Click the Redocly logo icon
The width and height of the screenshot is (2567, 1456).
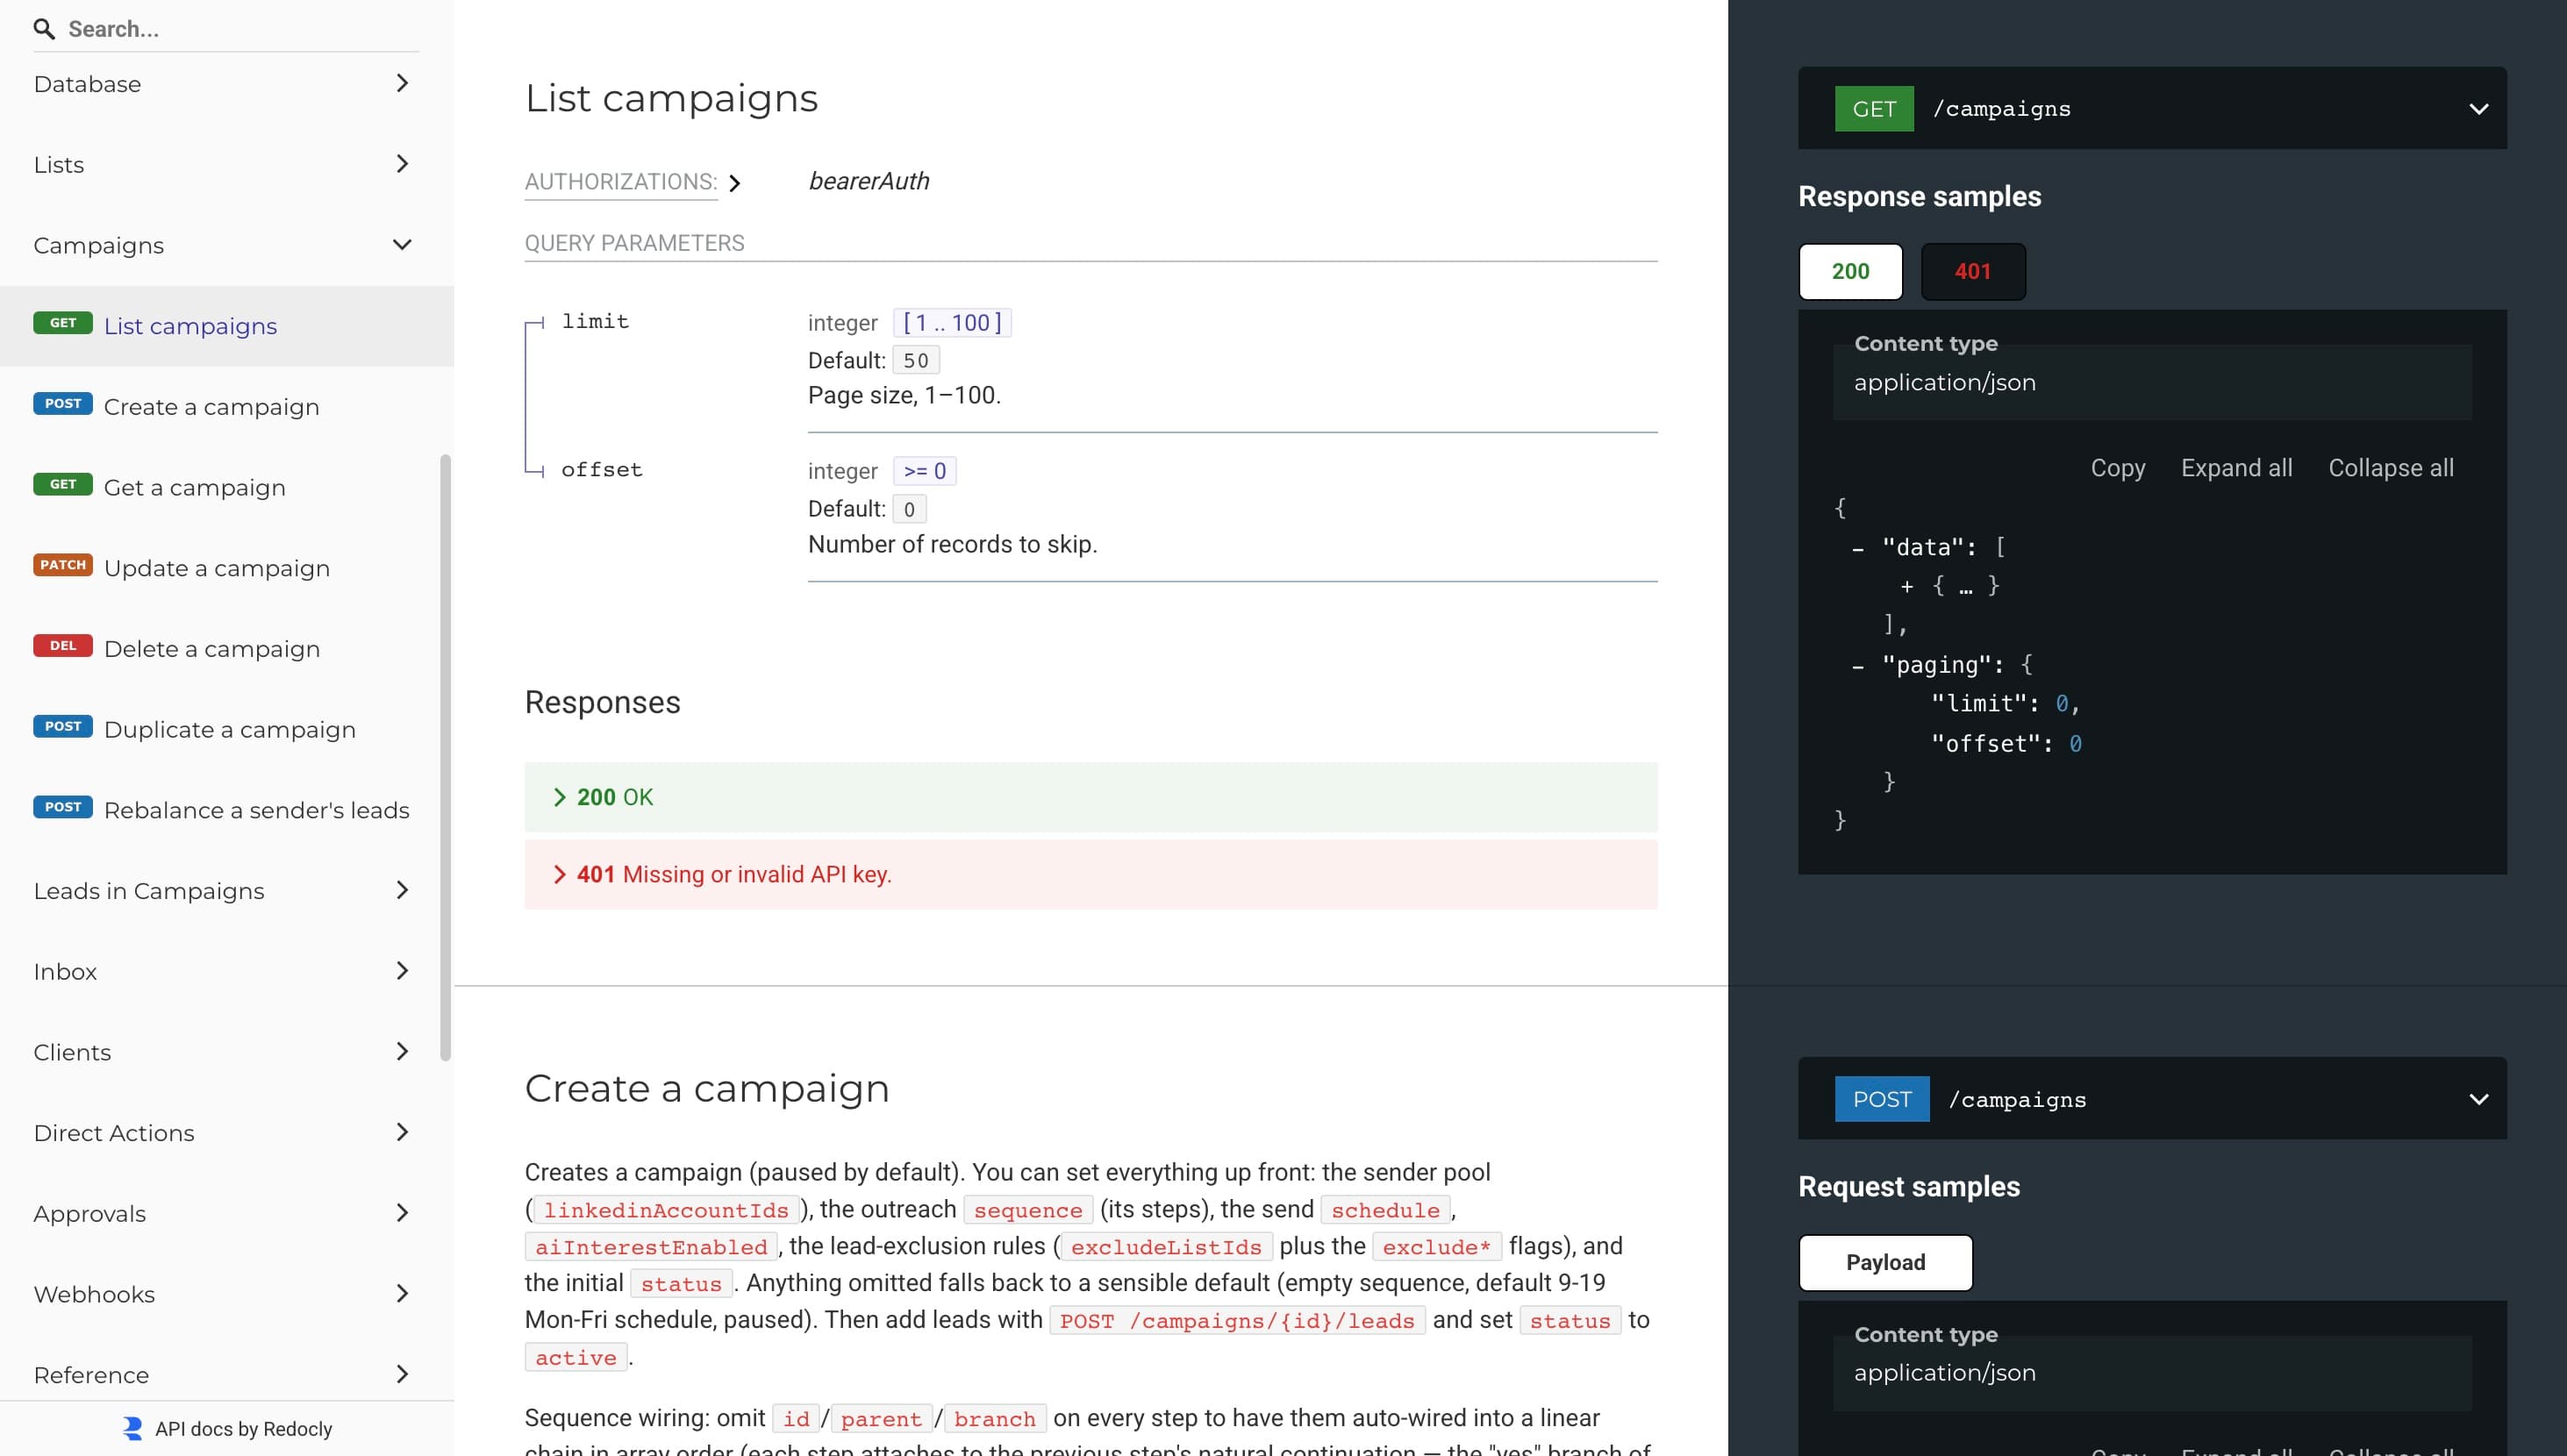tap(132, 1429)
